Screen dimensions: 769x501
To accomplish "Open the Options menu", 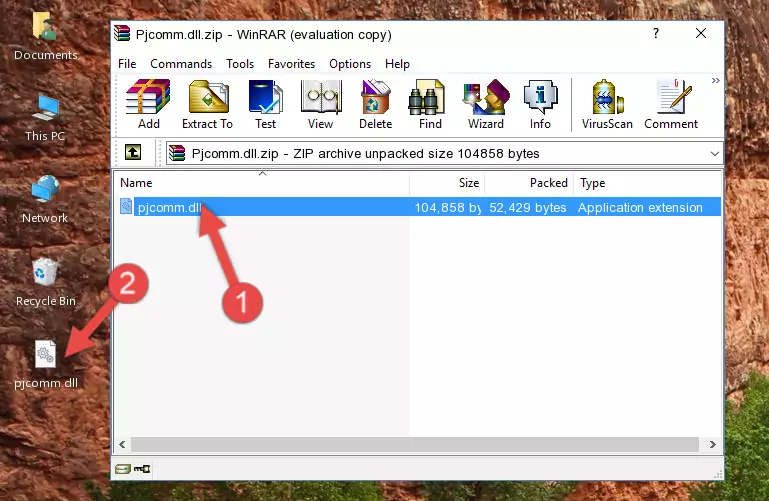I will 350,64.
